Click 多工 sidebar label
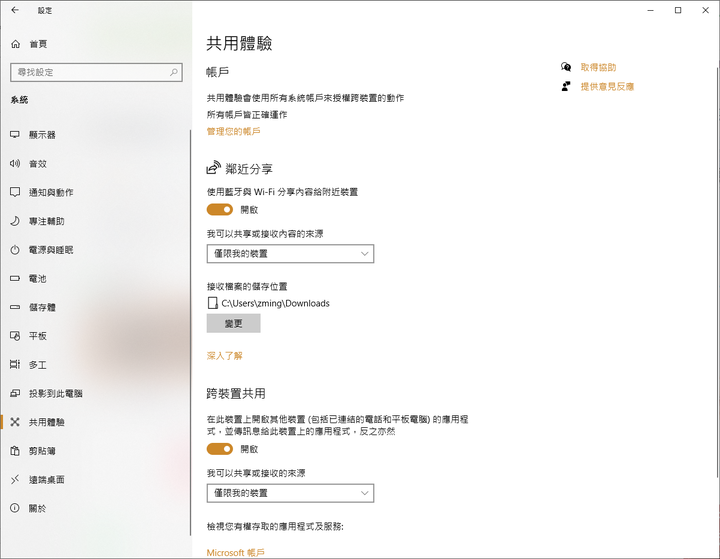The width and height of the screenshot is (720, 559). [38, 365]
